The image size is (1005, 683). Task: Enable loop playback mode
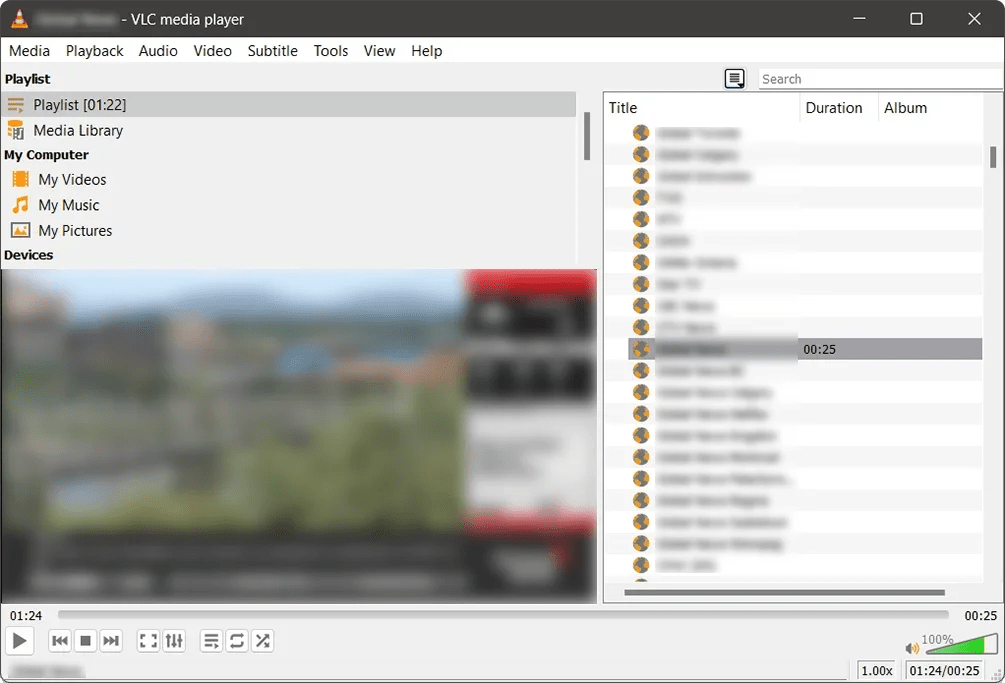[x=237, y=641]
